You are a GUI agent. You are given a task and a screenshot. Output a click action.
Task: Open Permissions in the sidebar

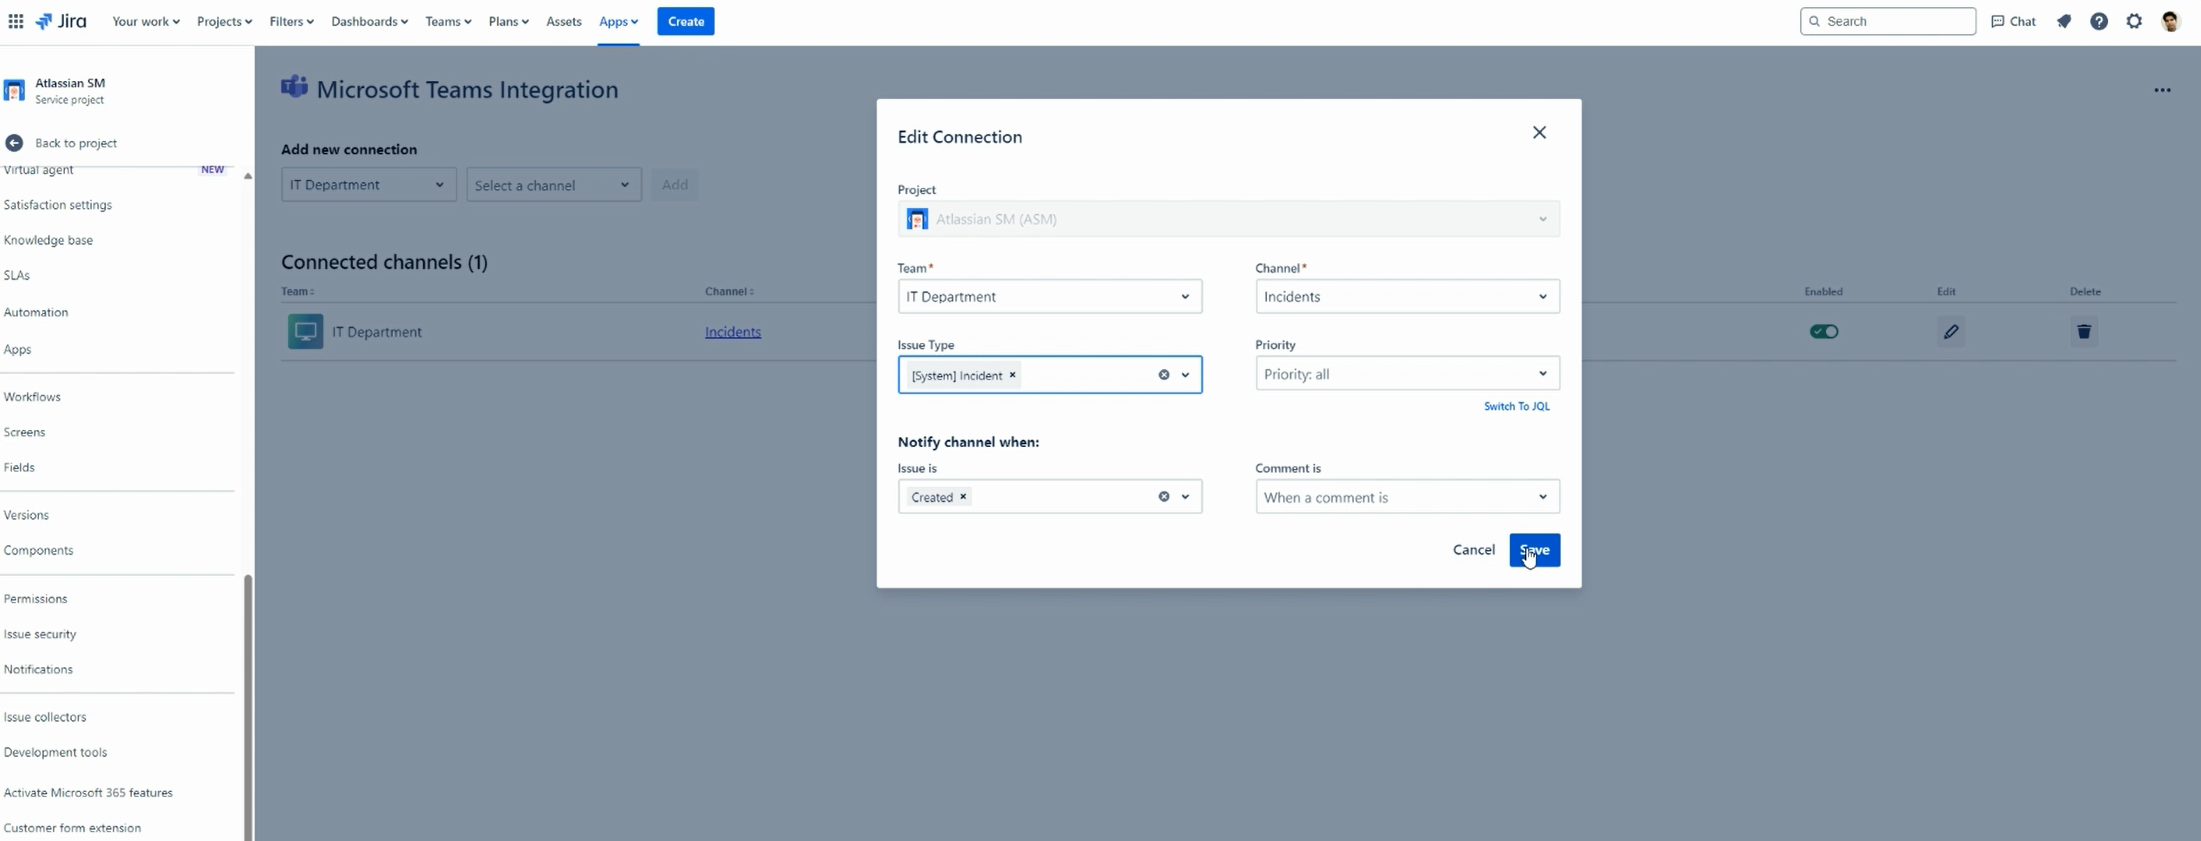[x=35, y=599]
